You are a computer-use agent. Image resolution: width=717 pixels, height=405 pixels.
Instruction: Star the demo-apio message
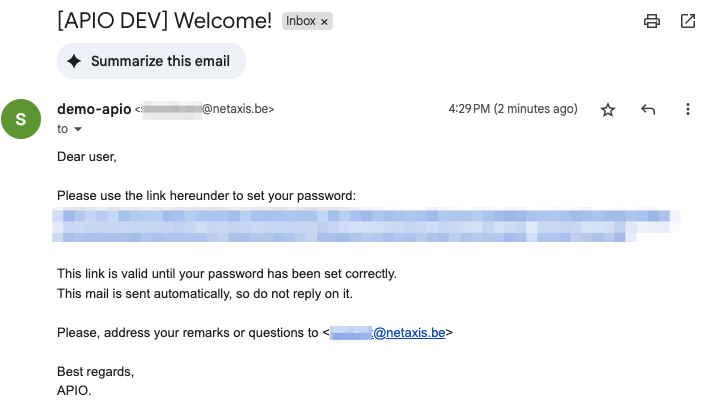click(x=608, y=109)
